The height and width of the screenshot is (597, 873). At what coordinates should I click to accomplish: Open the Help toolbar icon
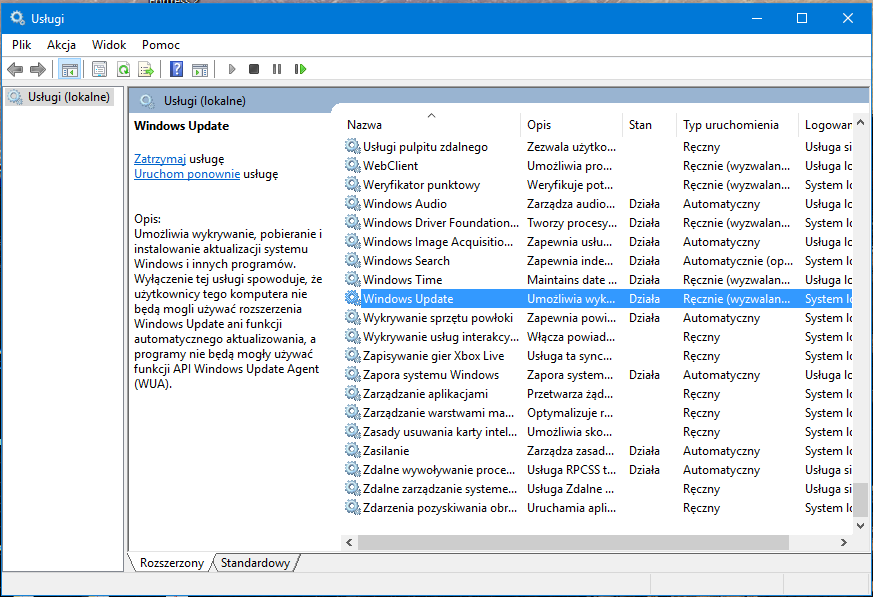click(x=176, y=70)
